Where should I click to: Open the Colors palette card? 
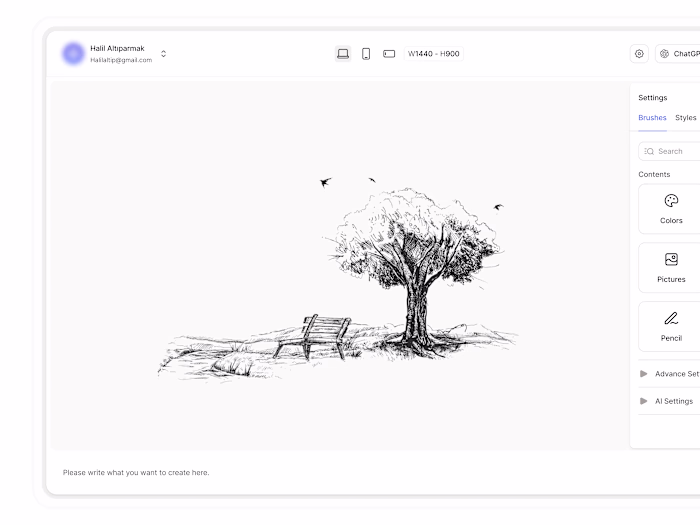tap(671, 209)
